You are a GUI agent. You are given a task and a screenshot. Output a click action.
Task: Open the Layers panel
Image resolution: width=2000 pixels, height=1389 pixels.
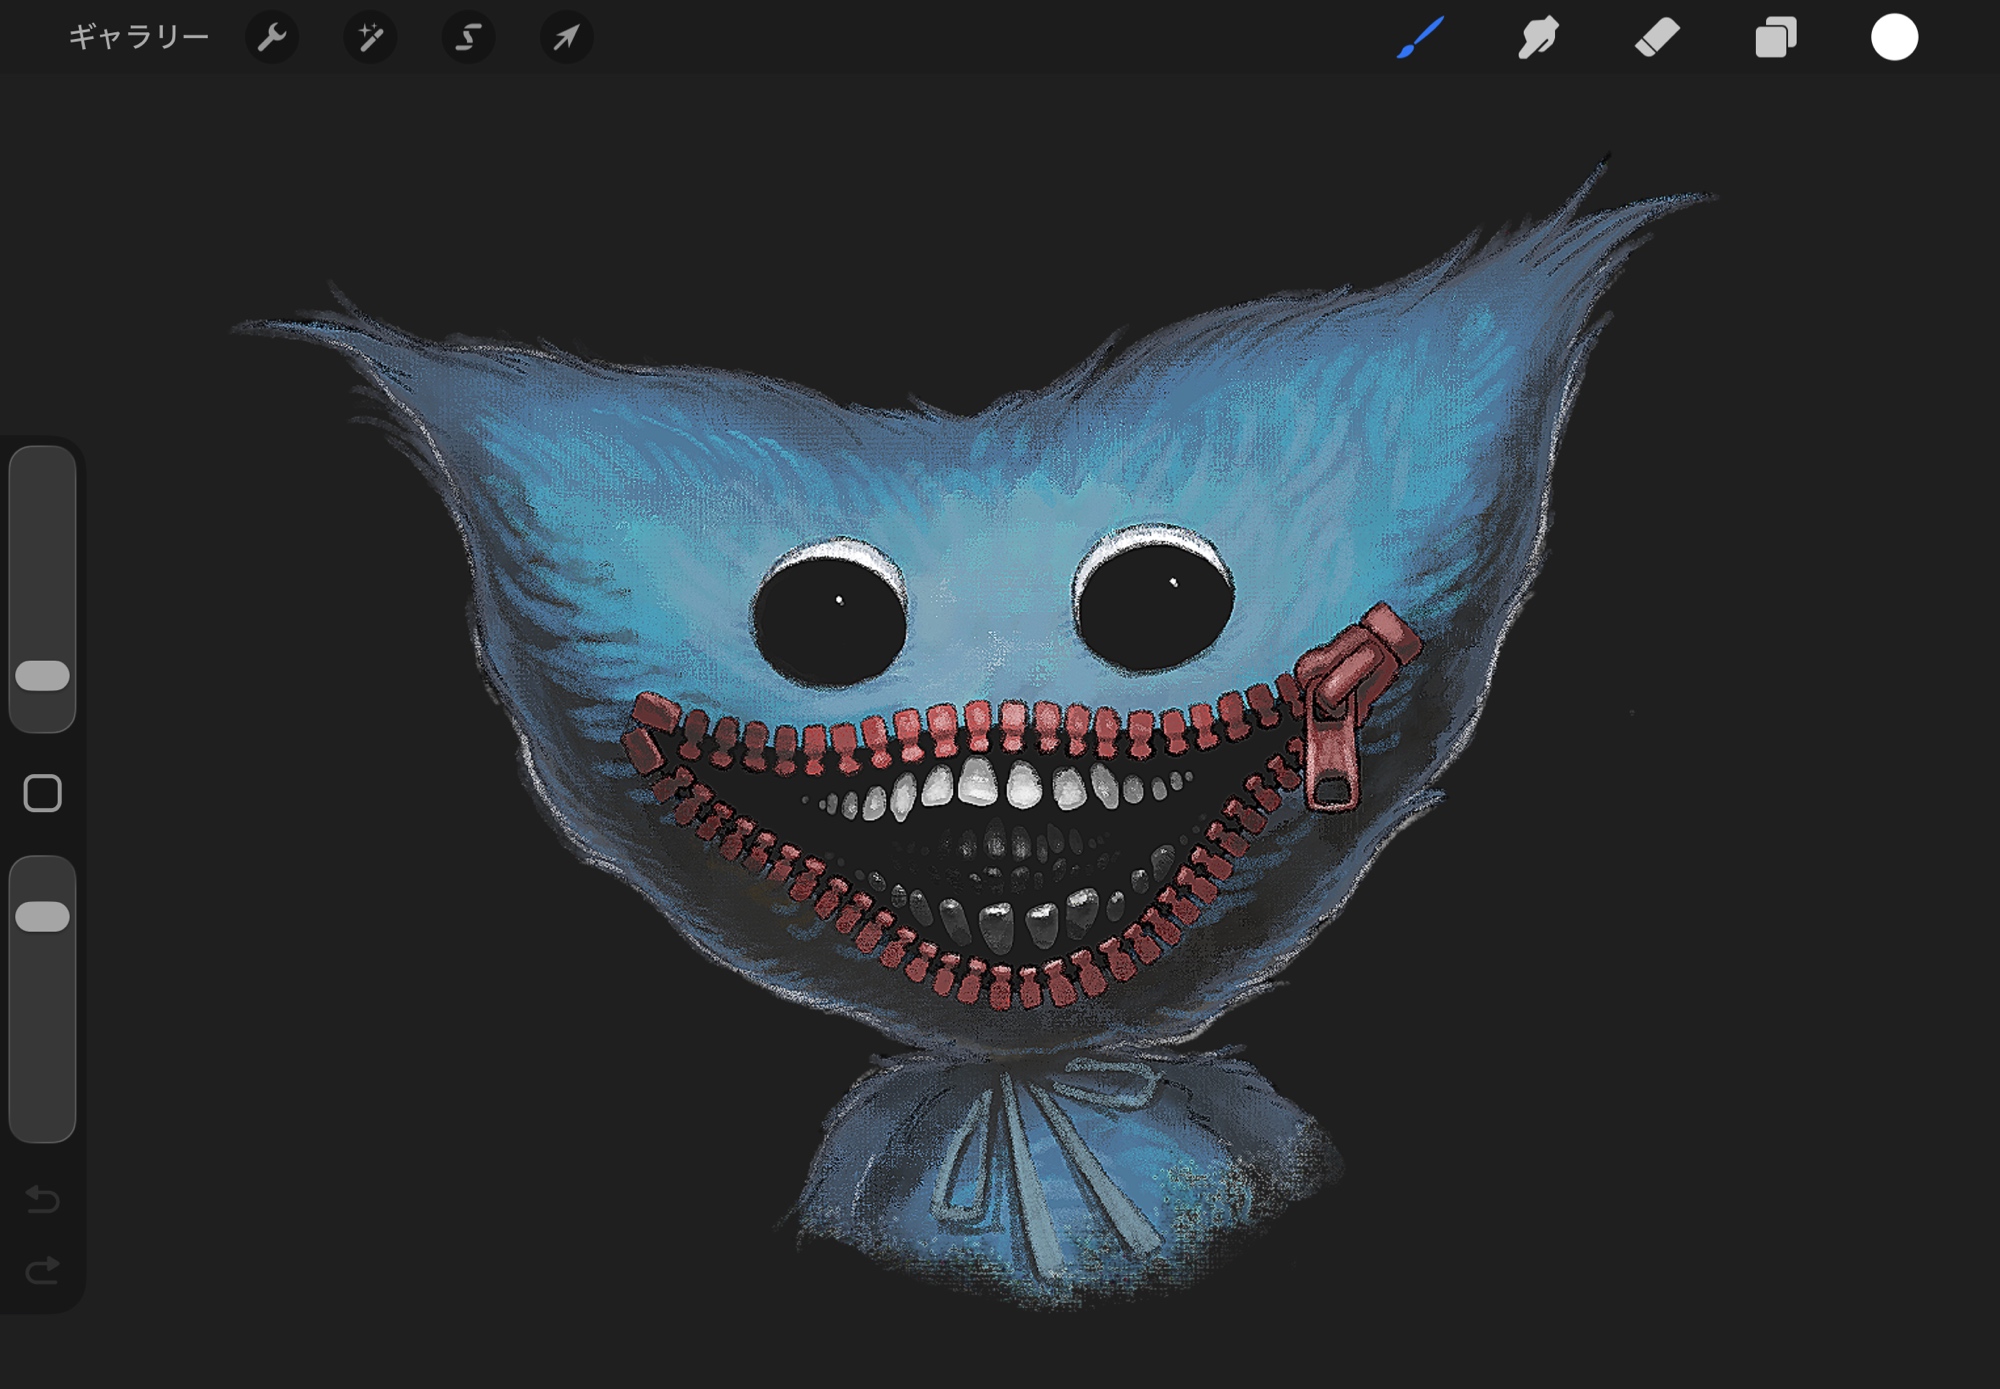(1776, 38)
